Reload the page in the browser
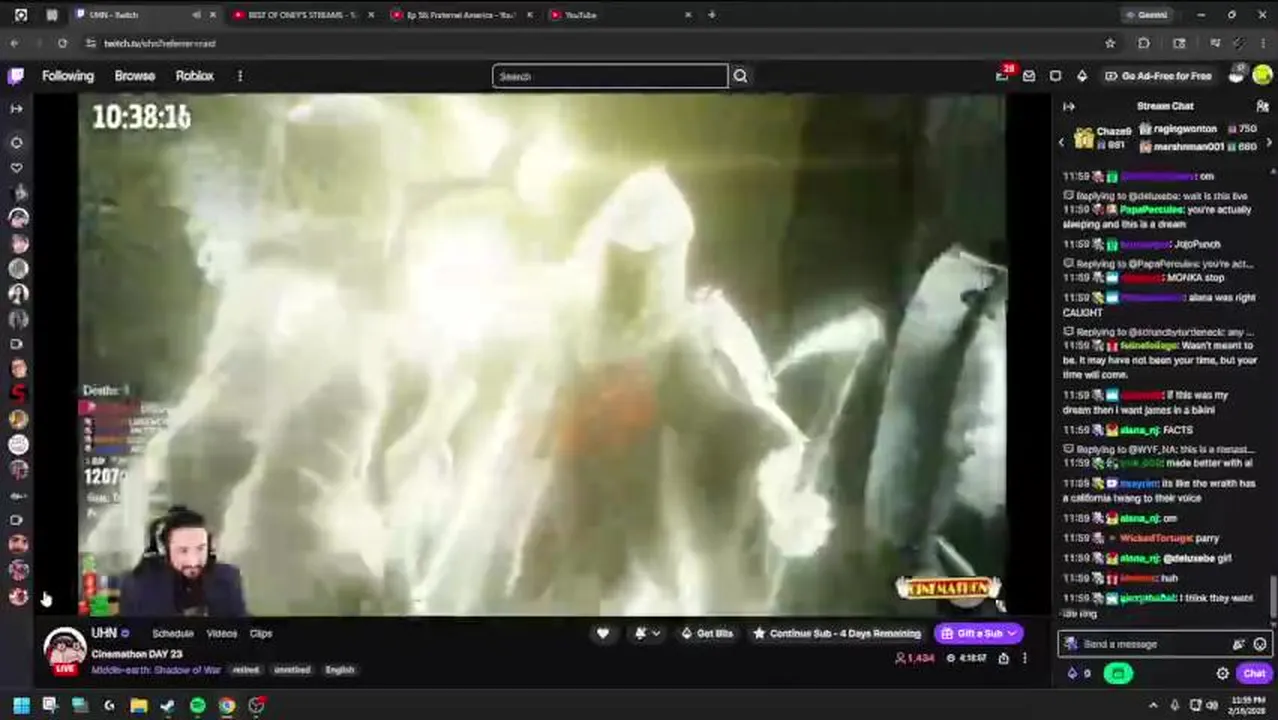1278x720 pixels. pyautogui.click(x=62, y=44)
